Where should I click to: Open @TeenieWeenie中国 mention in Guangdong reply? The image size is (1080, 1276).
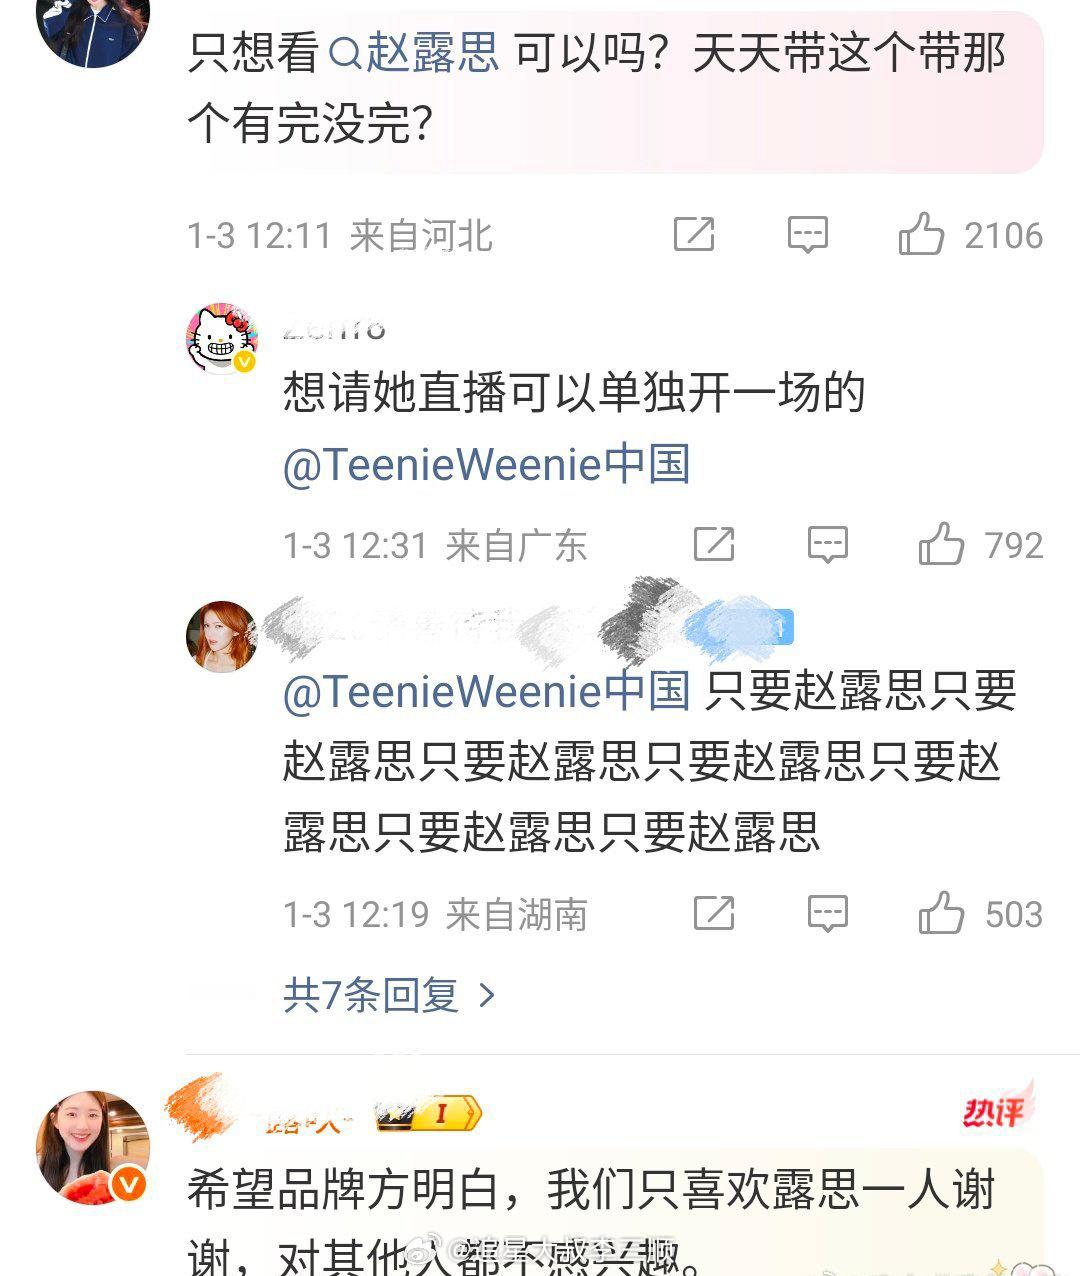(486, 465)
